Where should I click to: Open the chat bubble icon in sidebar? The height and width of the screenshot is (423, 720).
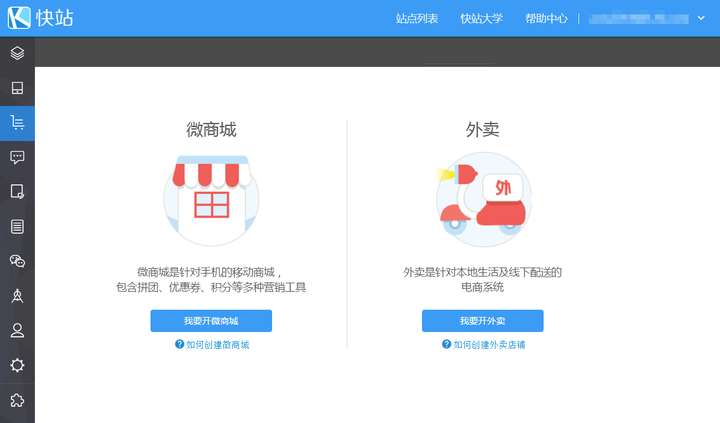coord(17,157)
